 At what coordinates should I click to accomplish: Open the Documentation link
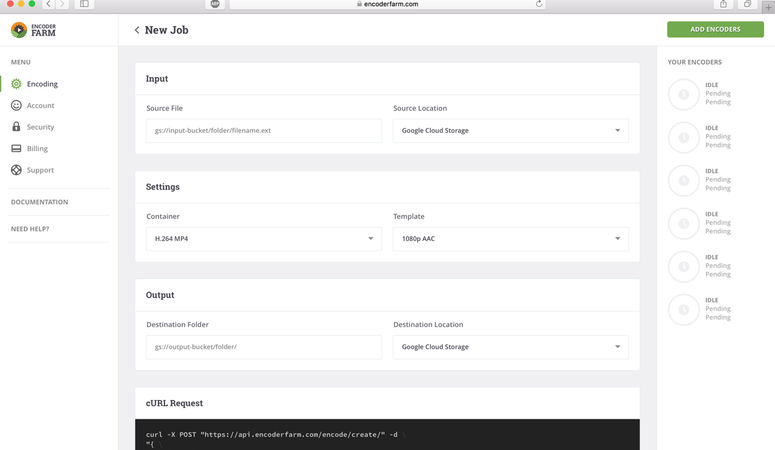(x=40, y=202)
